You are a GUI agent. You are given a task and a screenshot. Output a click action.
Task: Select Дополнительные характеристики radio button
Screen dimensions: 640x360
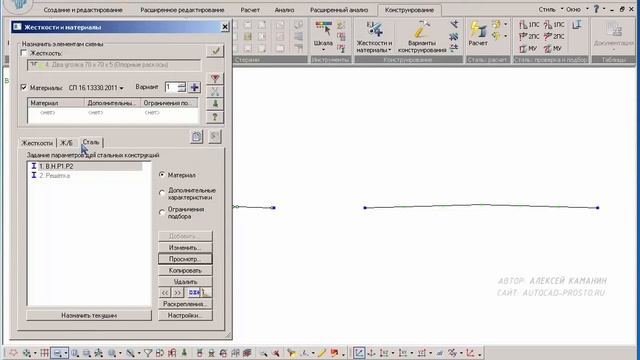coord(162,193)
